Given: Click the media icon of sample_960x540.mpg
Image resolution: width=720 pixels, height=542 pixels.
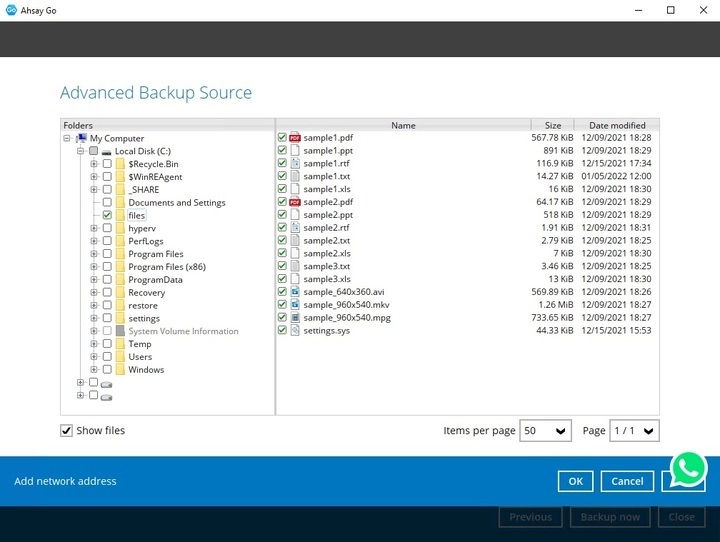Looking at the screenshot, I should tap(295, 317).
